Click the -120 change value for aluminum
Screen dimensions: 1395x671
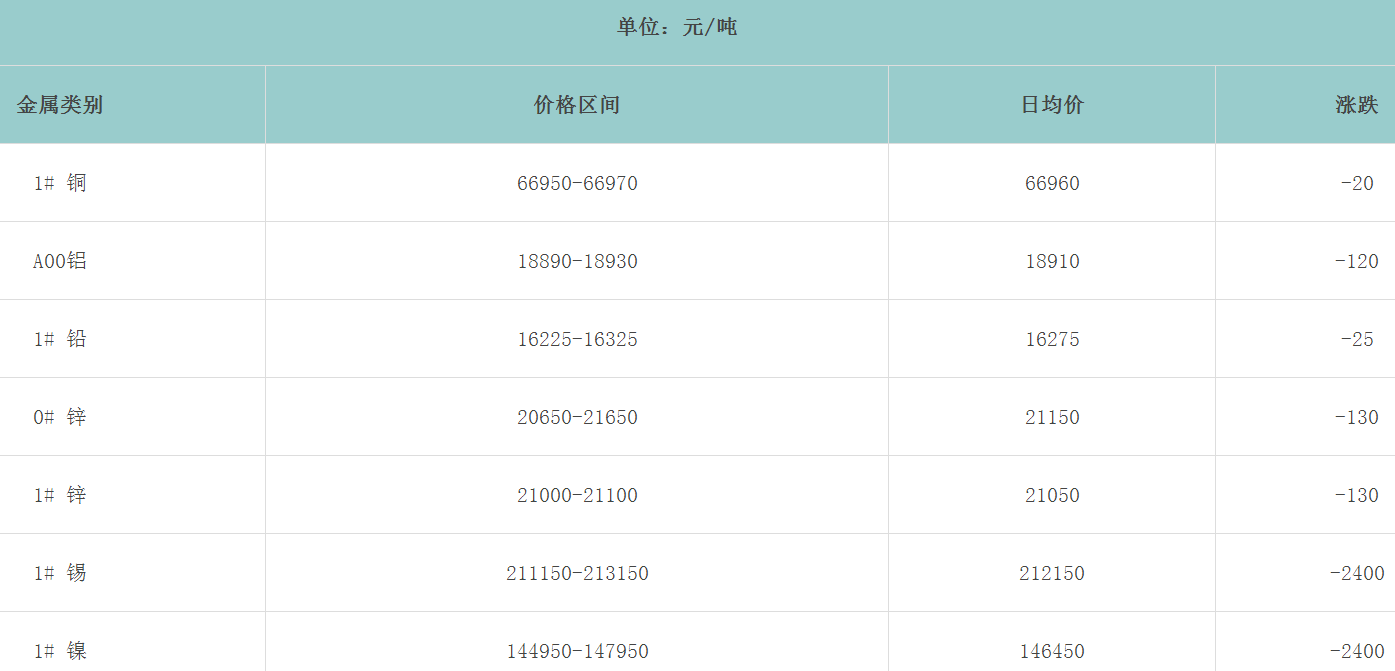tap(1356, 261)
